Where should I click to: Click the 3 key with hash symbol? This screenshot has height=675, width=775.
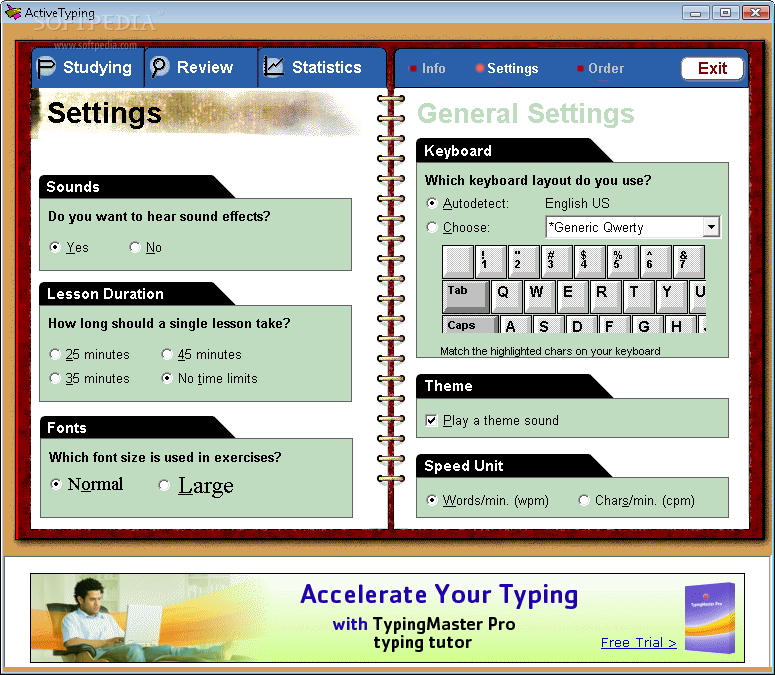point(557,261)
